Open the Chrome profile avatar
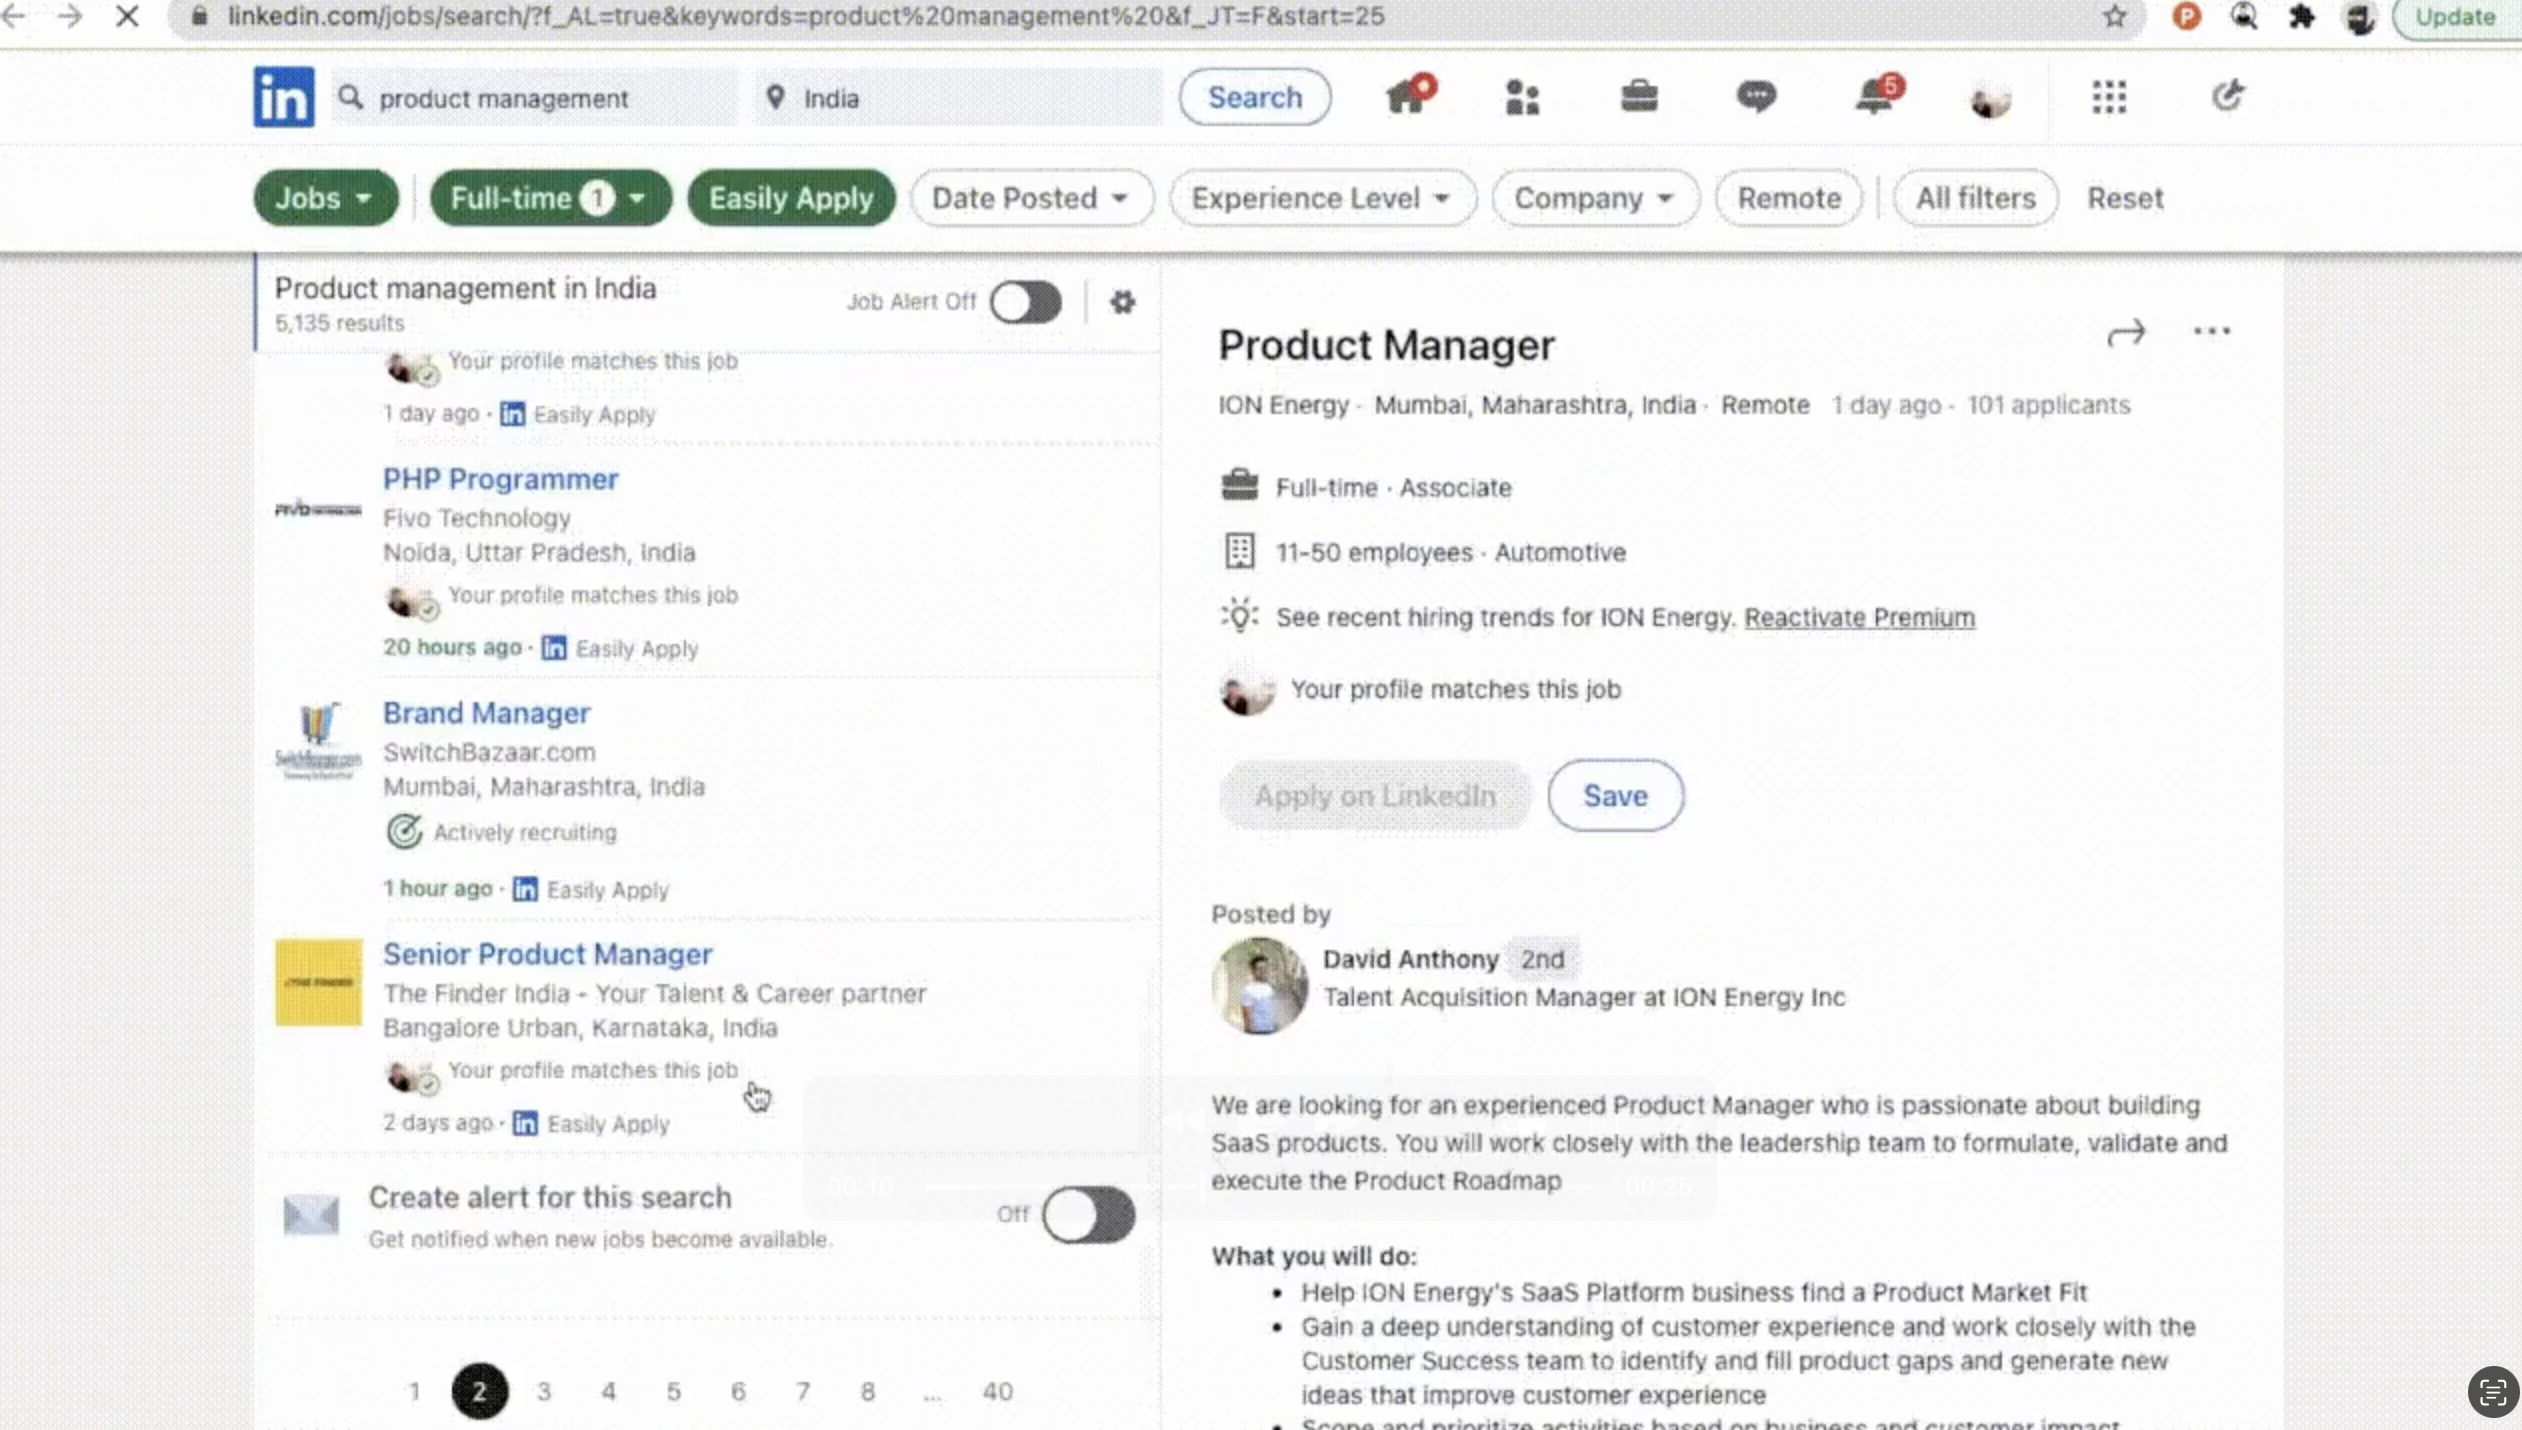 pyautogui.click(x=2359, y=17)
